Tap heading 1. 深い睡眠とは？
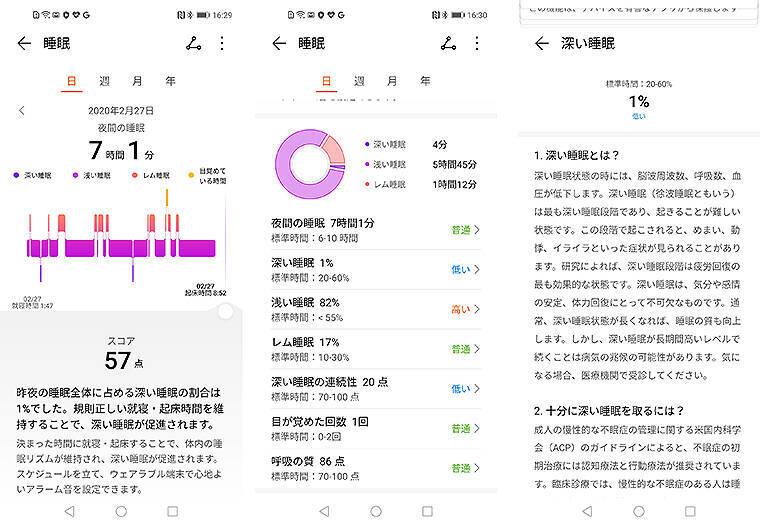The image size is (760, 525). click(577, 155)
